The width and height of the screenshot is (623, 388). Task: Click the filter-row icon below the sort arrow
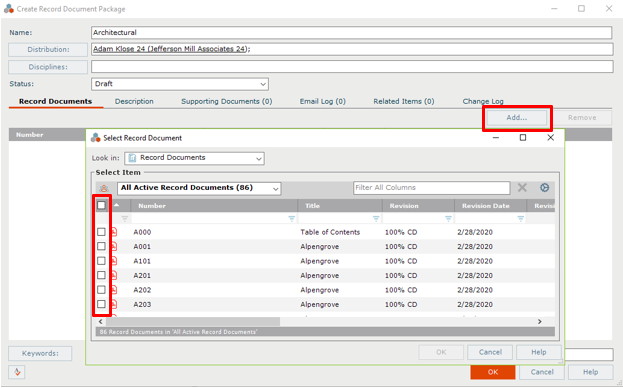click(124, 219)
